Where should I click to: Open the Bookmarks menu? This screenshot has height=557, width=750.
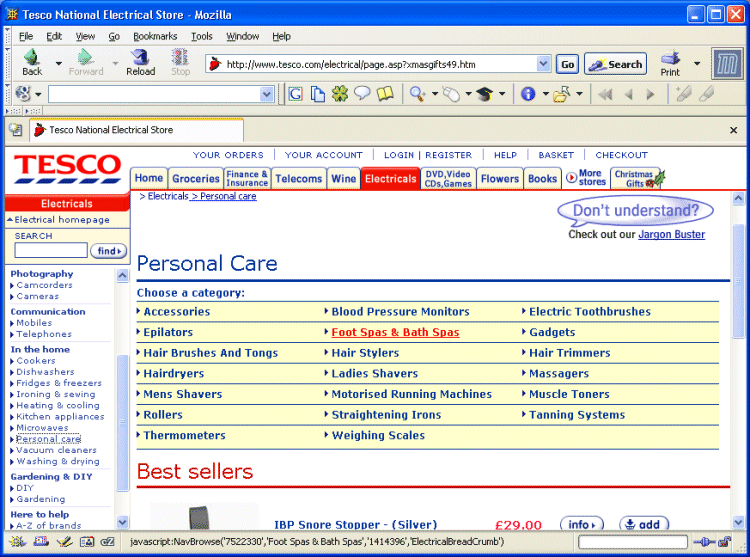155,36
